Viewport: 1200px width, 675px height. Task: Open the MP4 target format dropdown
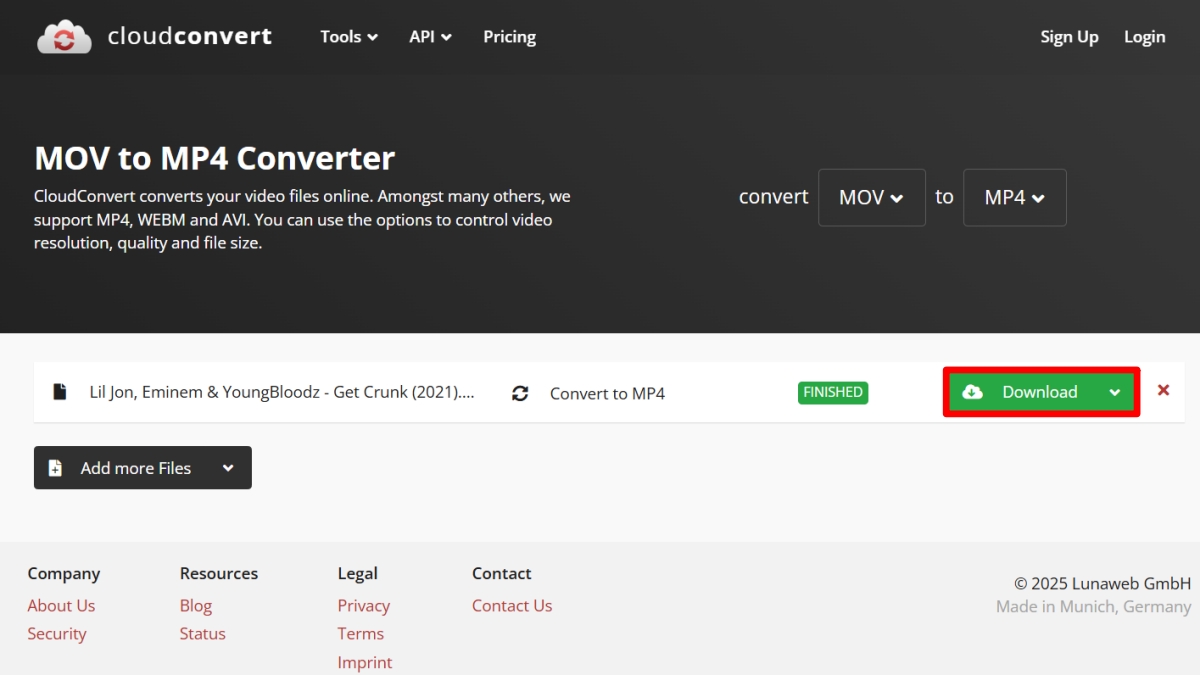click(x=1015, y=197)
